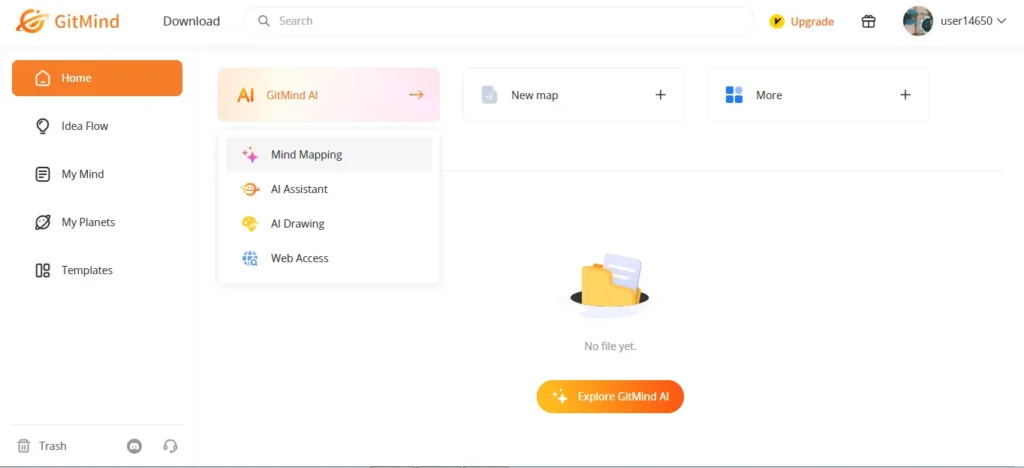This screenshot has width=1024, height=468.
Task: Click the Home house icon
Action: click(x=42, y=78)
